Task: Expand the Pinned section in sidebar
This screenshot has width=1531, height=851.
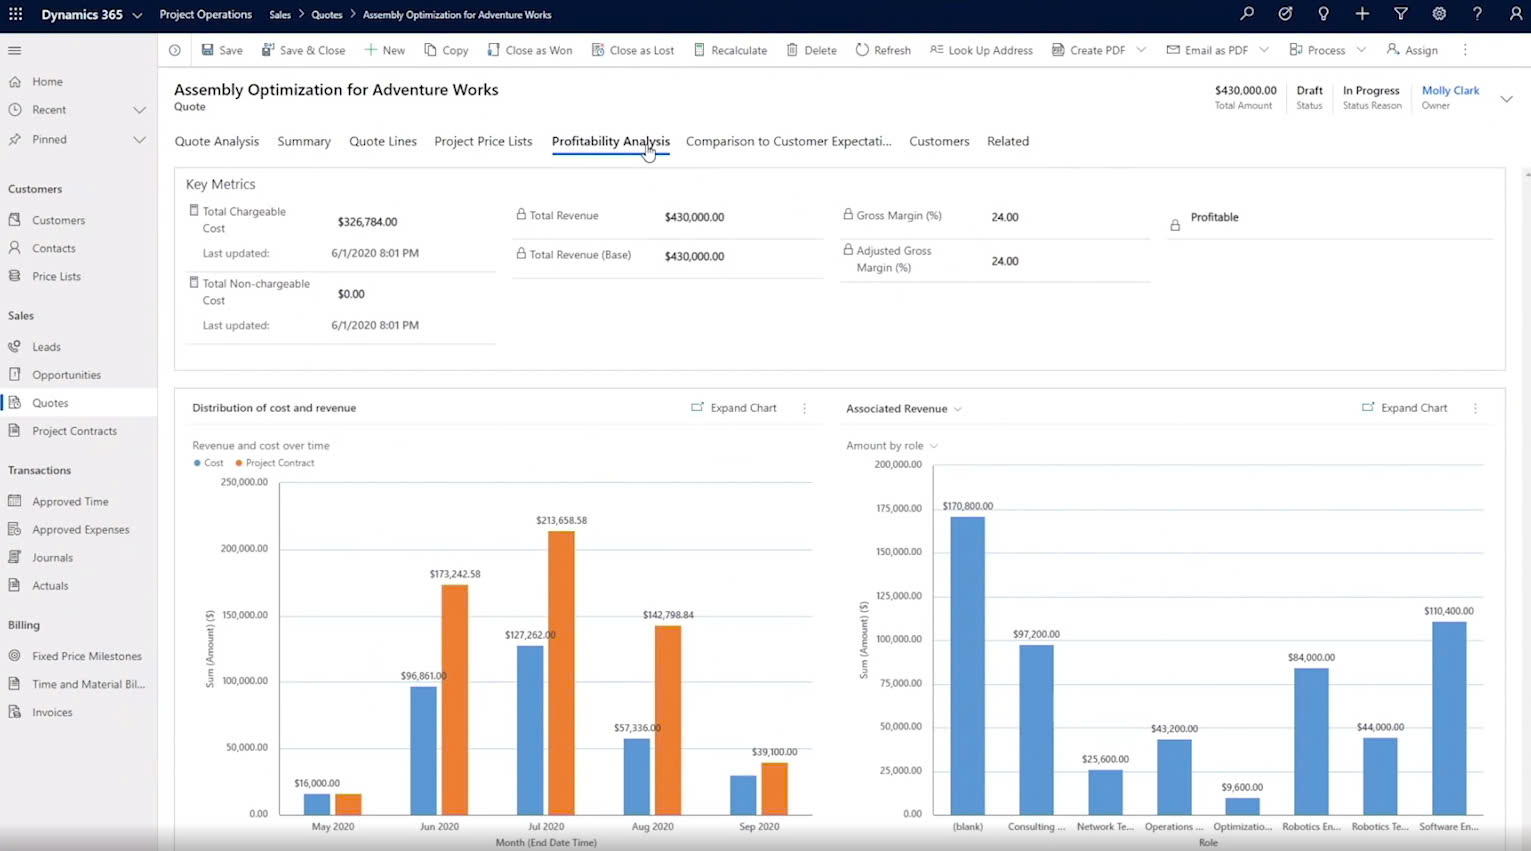Action: 139,140
